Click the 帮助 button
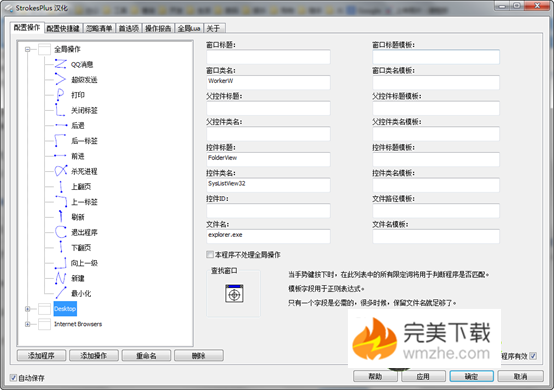This screenshot has height=390, width=554. 375,376
